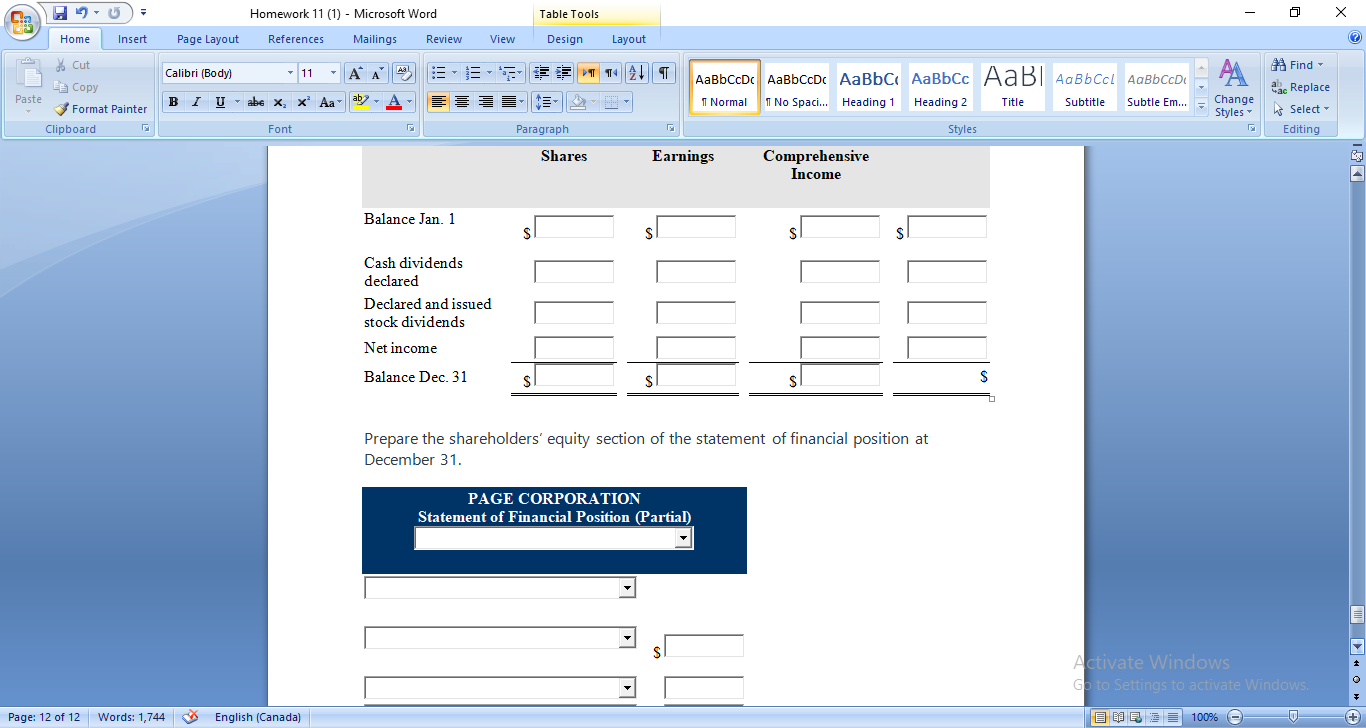Image resolution: width=1366 pixels, height=728 pixels.
Task: Switch to the References tab
Action: click(296, 39)
